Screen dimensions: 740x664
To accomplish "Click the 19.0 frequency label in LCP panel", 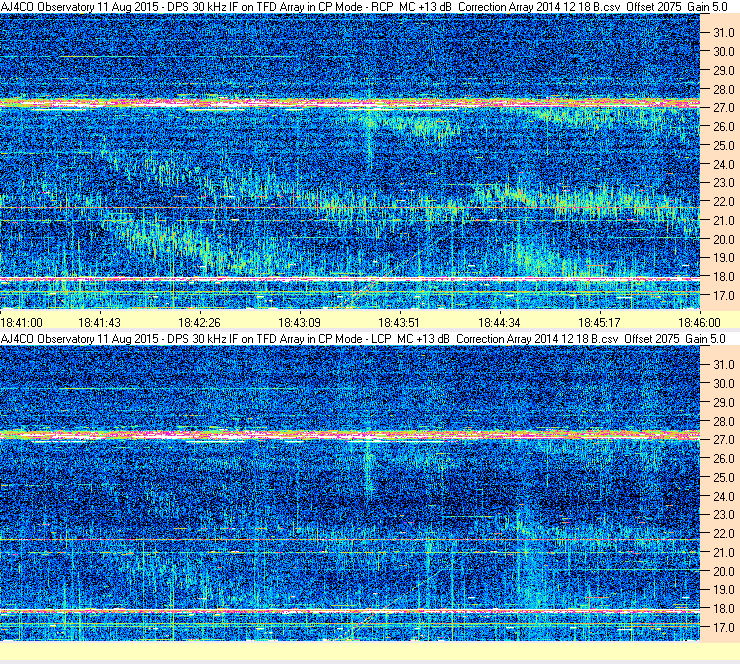I will [x=723, y=590].
